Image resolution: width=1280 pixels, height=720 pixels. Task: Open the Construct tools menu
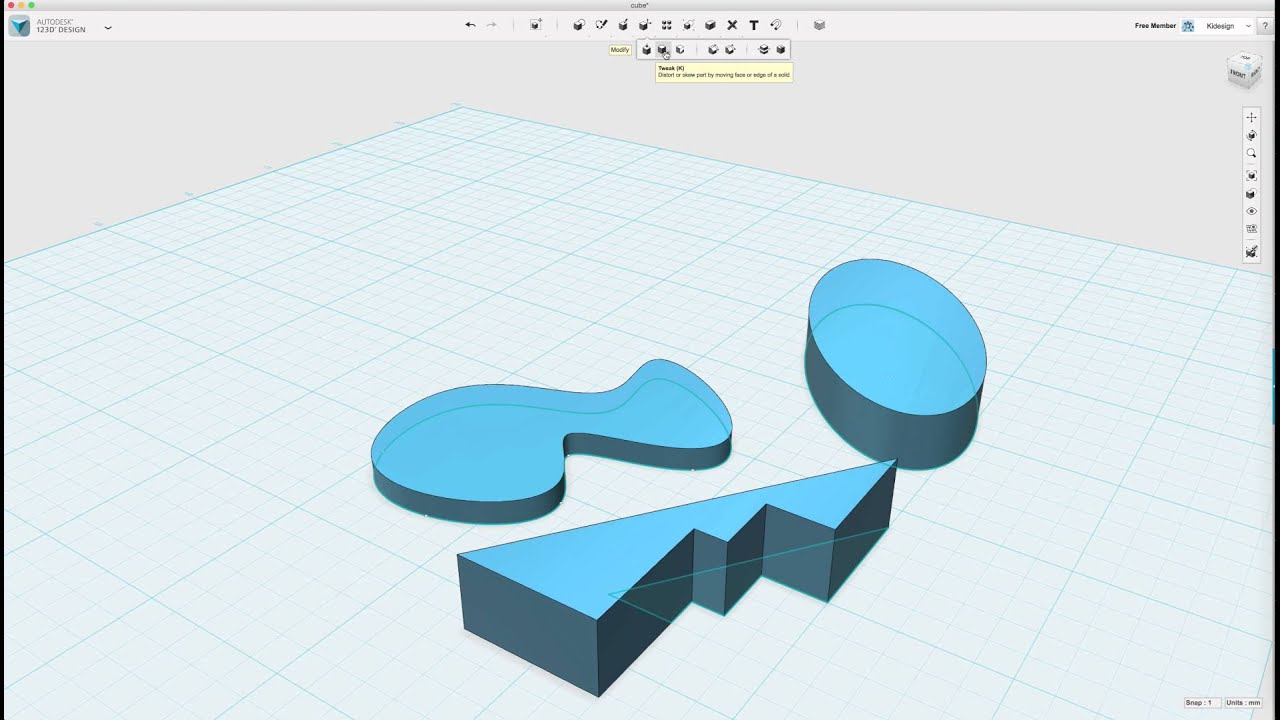click(623, 25)
